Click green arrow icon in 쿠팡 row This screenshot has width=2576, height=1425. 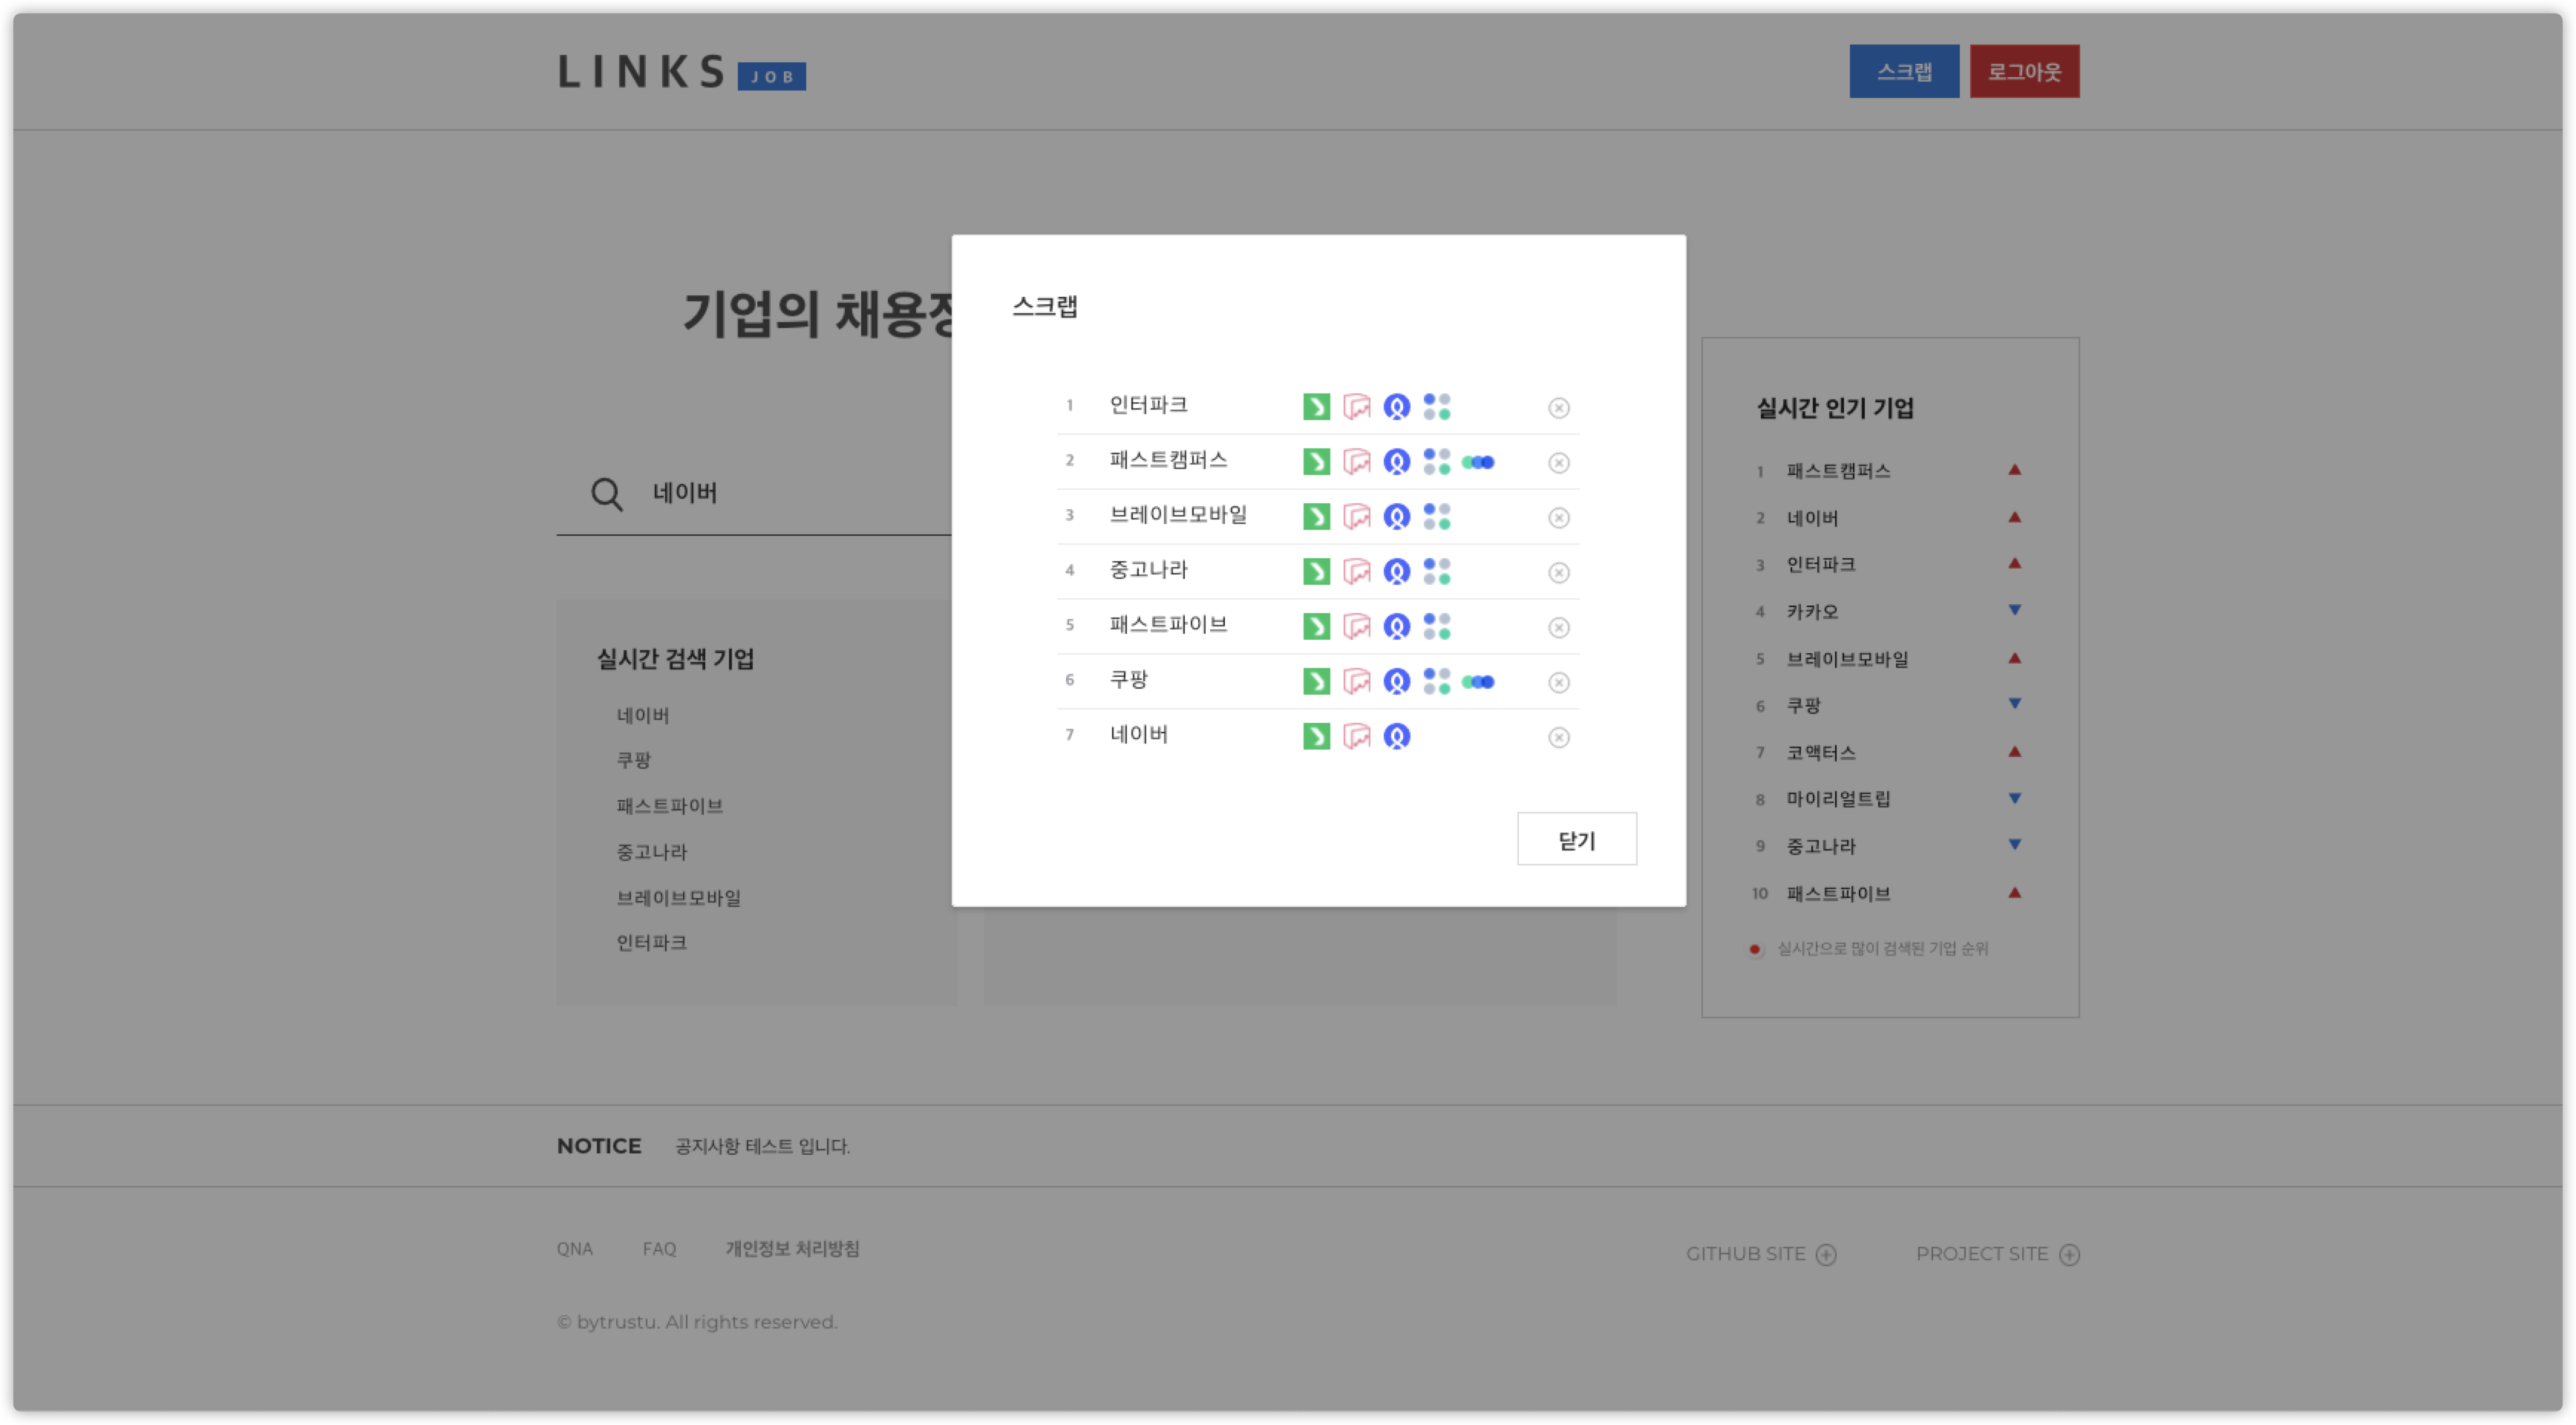click(x=1316, y=682)
